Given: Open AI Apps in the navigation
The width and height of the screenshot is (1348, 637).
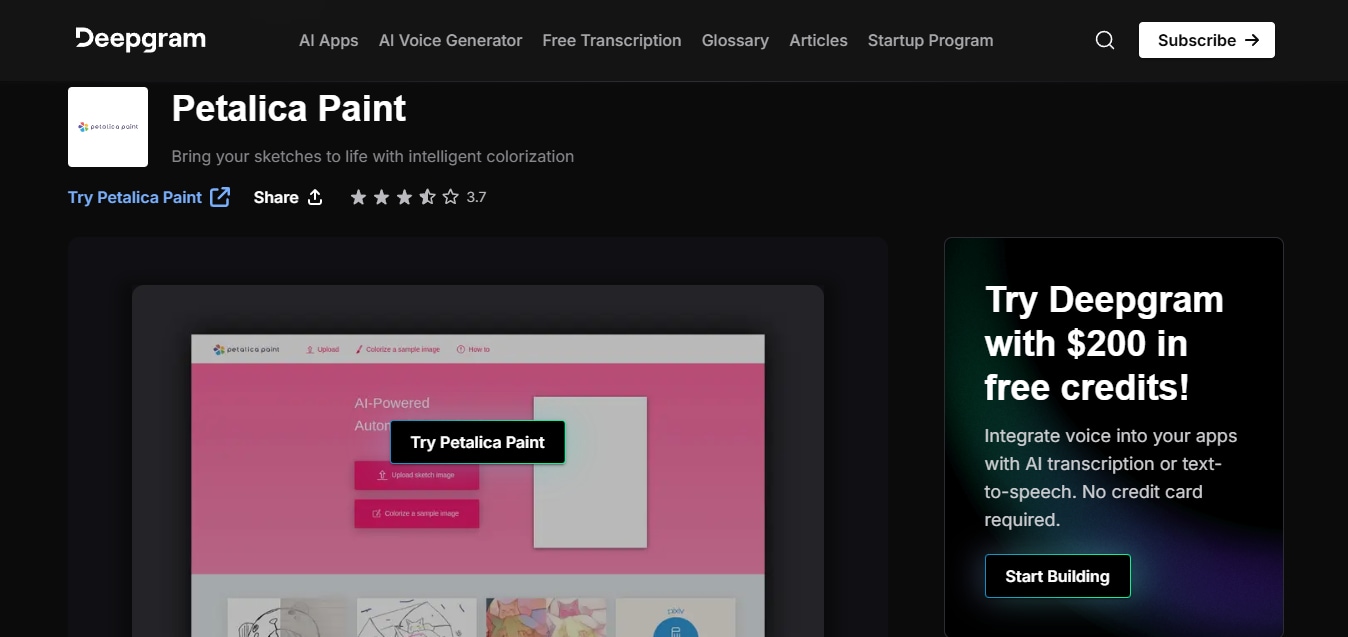Looking at the screenshot, I should (329, 40).
